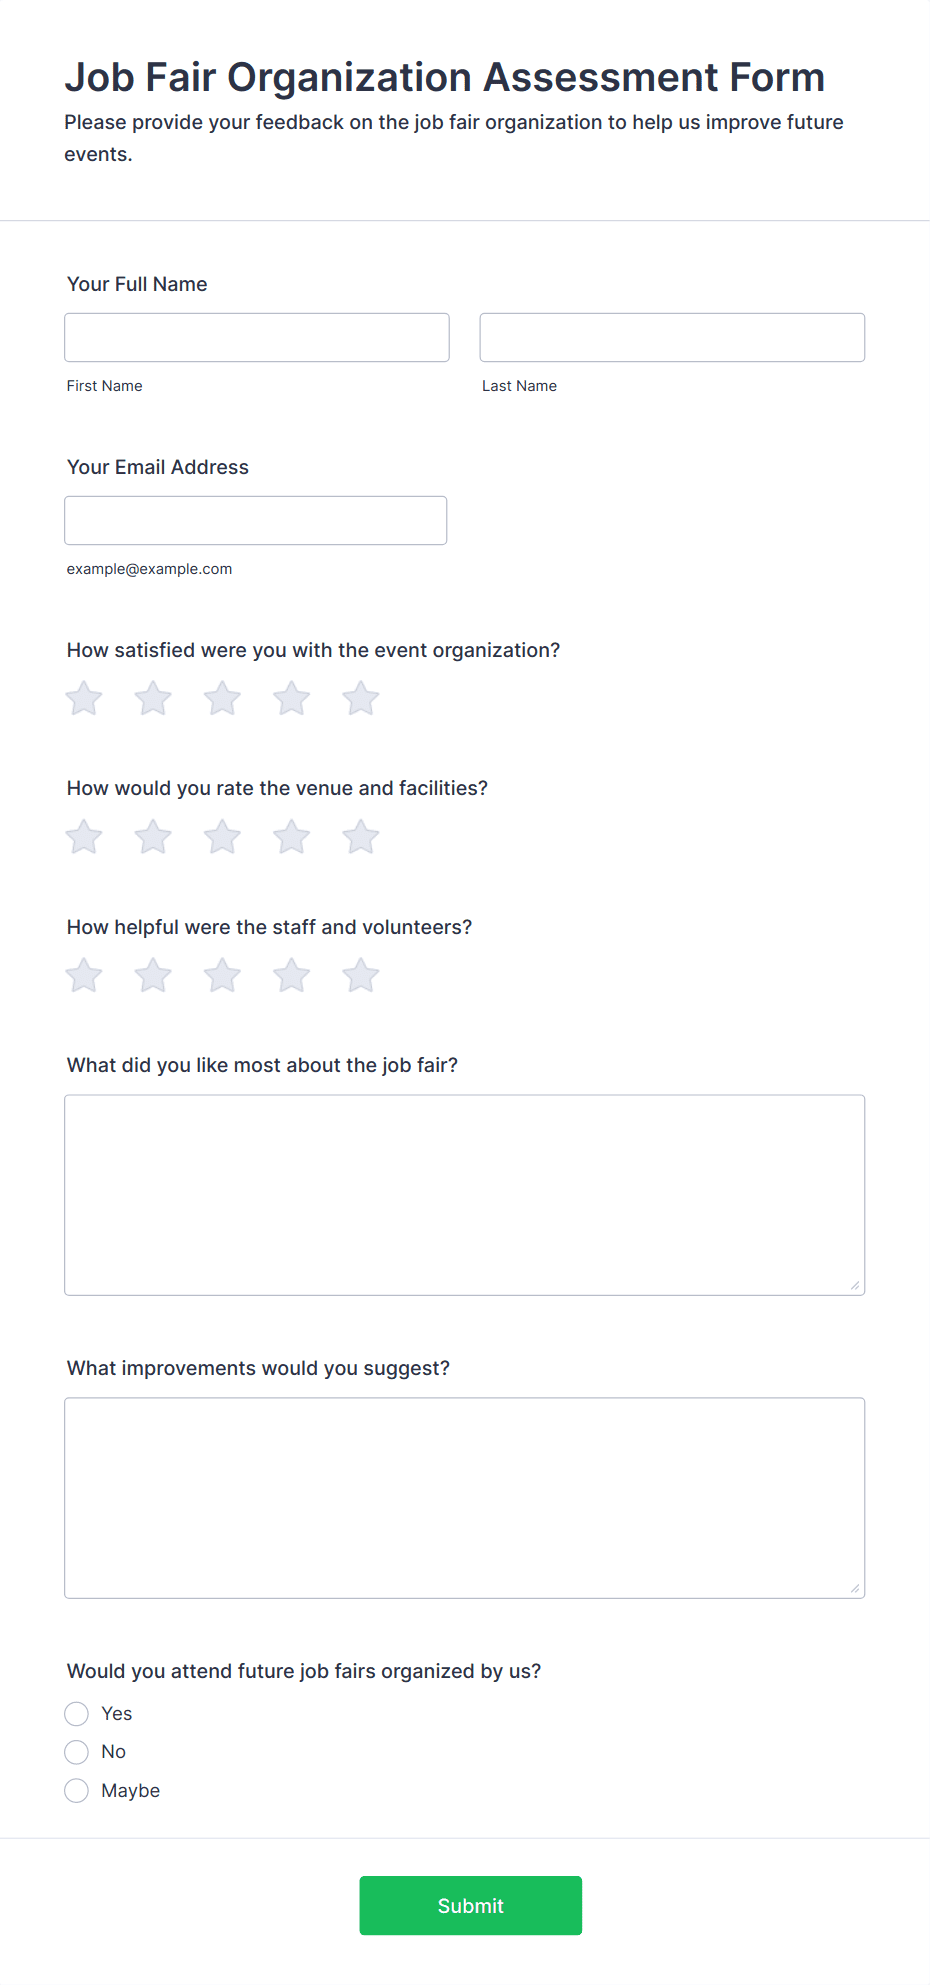Viewport: 930px width, 1985px height.
Task: Select the Email Address input box
Action: coord(256,521)
